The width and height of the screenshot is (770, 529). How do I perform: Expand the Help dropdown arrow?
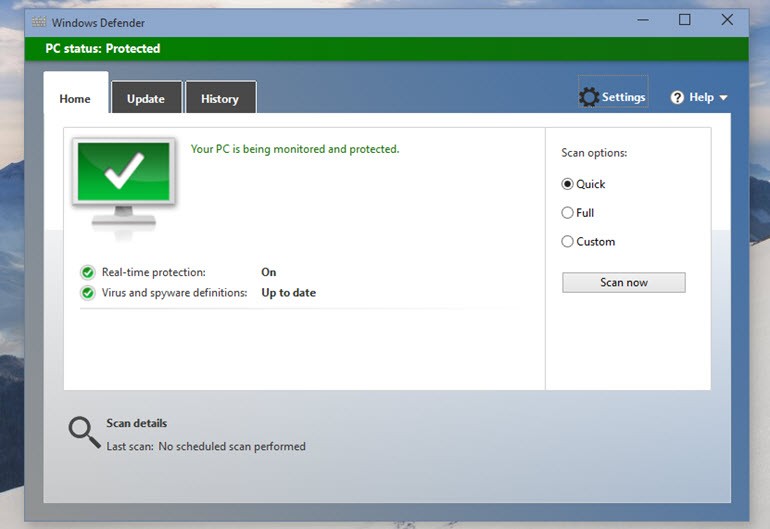[723, 98]
